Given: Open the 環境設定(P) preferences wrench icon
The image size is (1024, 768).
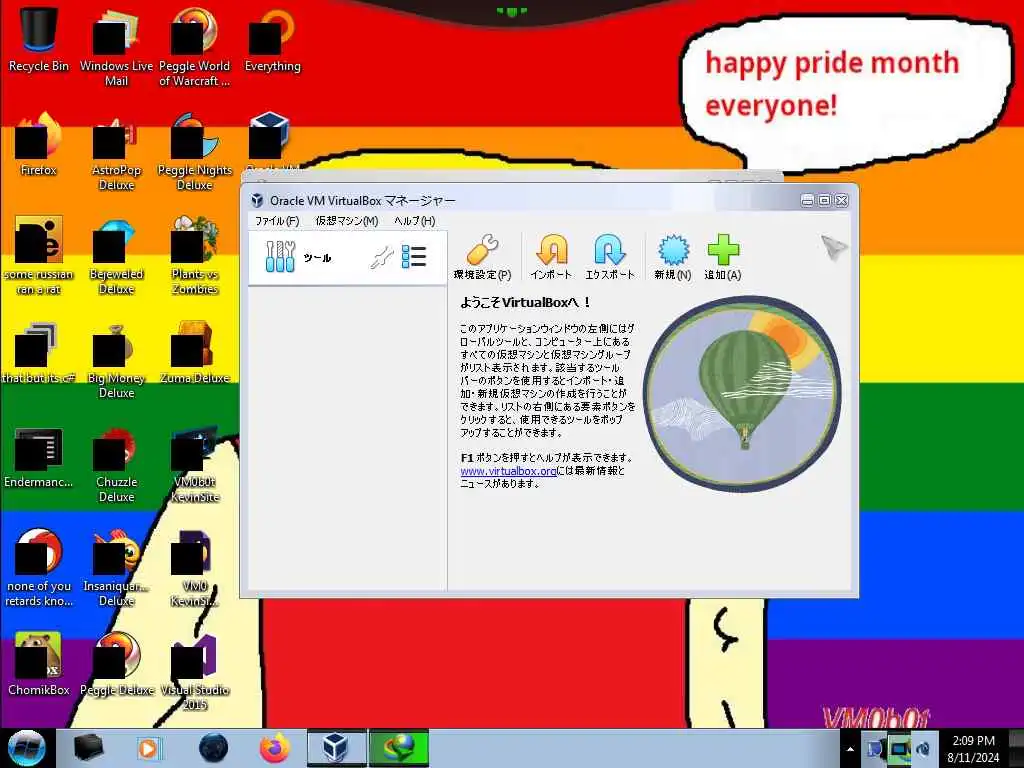Looking at the screenshot, I should 483,257.
